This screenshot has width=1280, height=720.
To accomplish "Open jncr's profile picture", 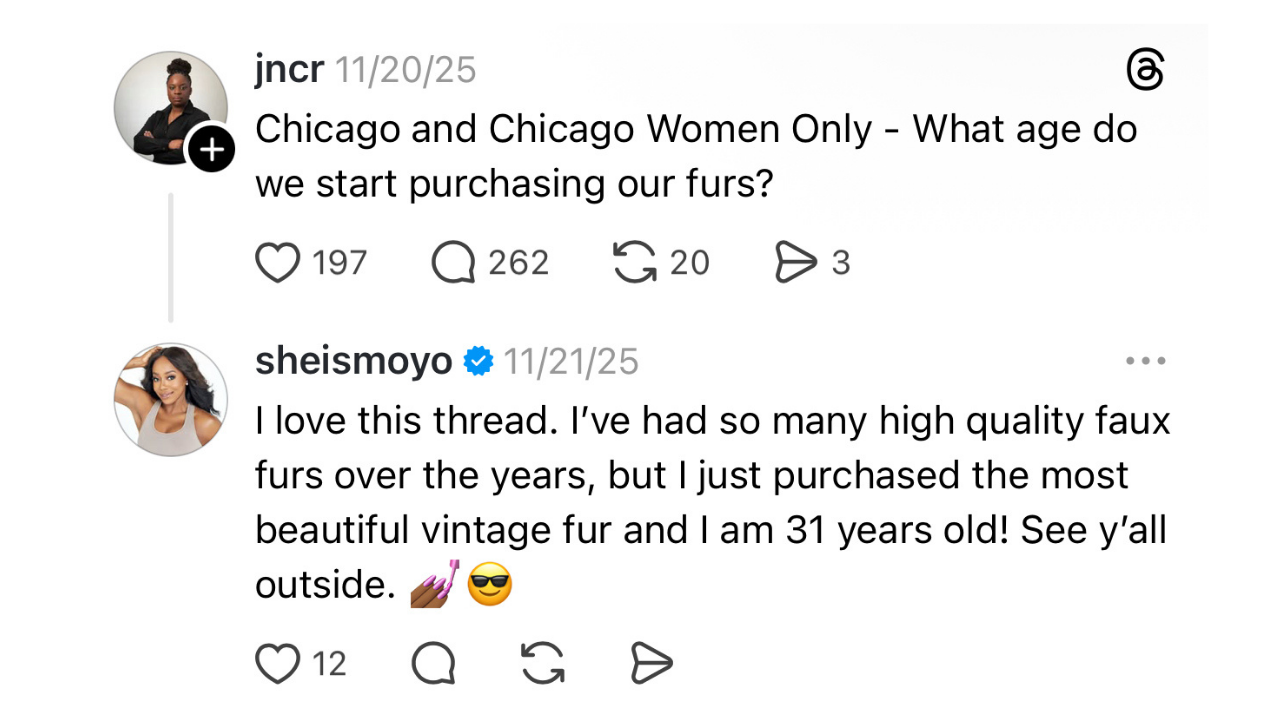I will tap(168, 107).
